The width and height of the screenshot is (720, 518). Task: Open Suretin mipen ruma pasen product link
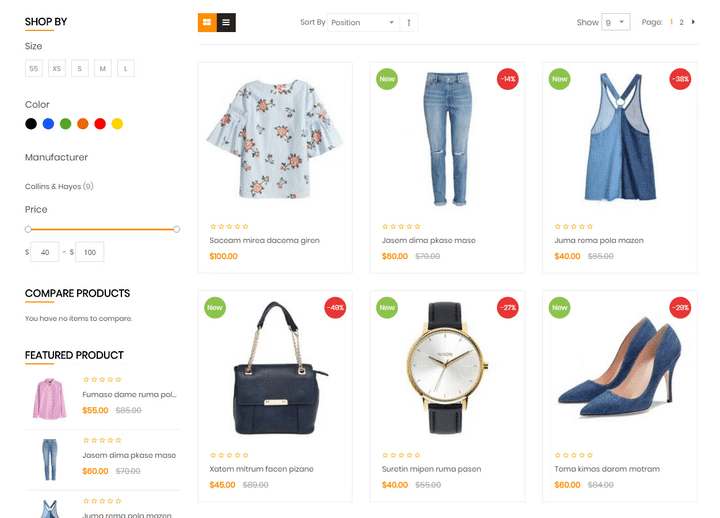(431, 469)
